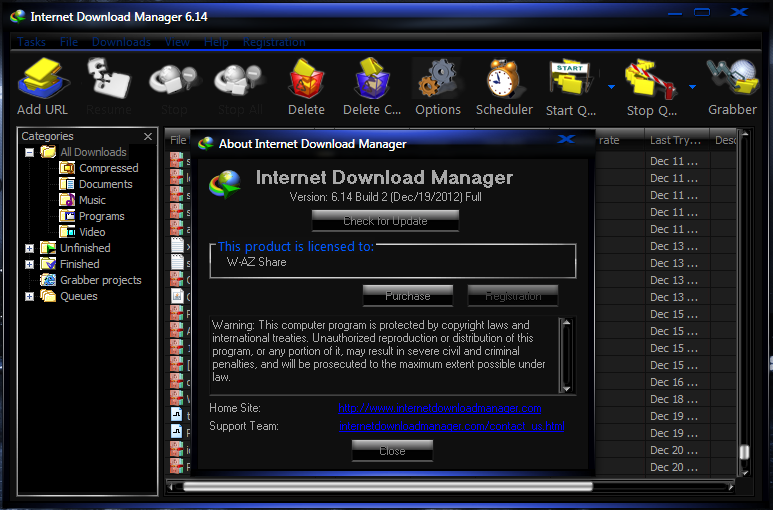Image resolution: width=773 pixels, height=510 pixels.
Task: Click the 'Dec 18 ...' date cell
Action: [673, 399]
